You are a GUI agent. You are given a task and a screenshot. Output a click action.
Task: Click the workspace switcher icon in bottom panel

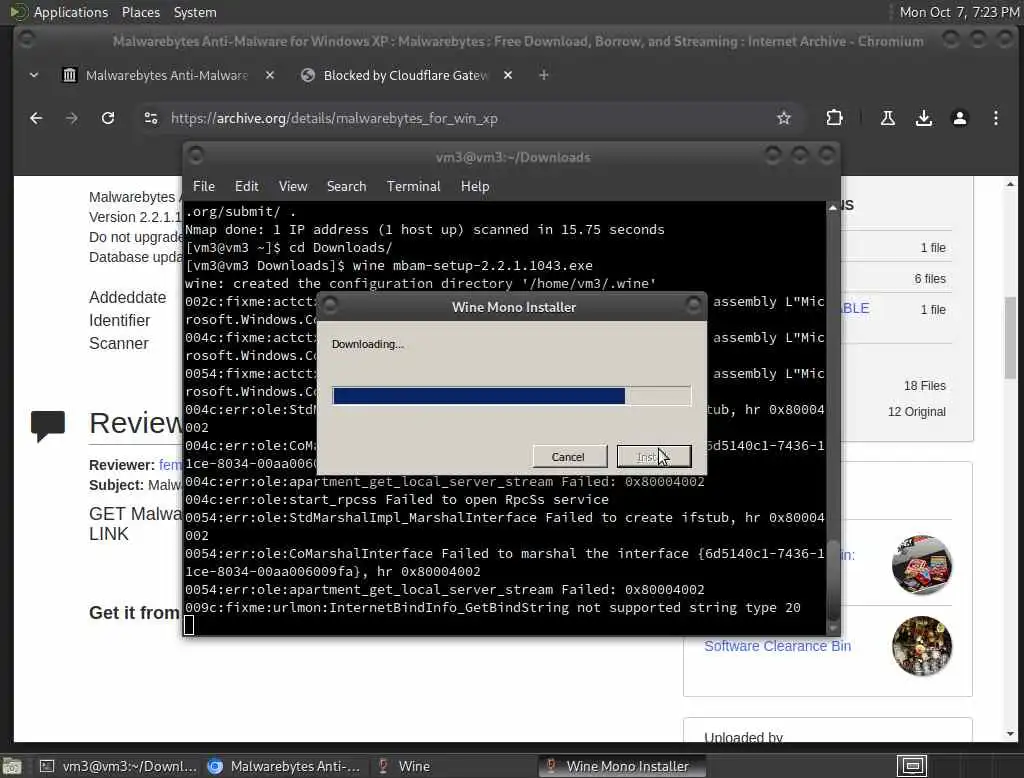coord(912,766)
